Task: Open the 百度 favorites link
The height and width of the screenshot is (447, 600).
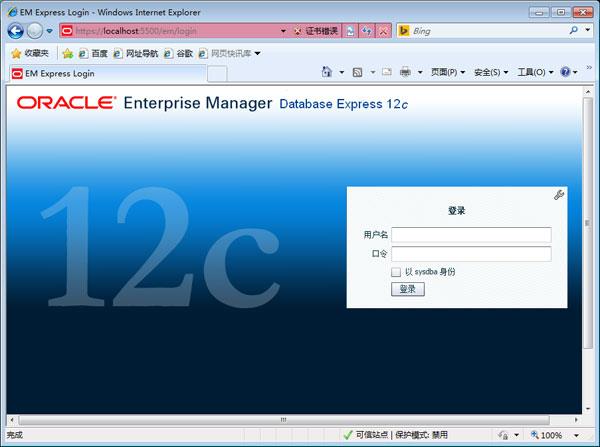Action: click(x=93, y=54)
